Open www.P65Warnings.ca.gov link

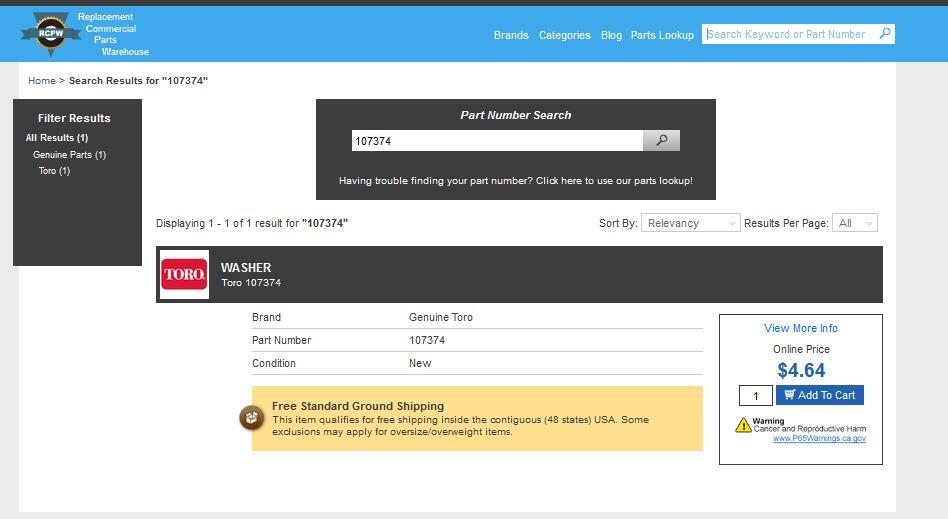coord(819,438)
